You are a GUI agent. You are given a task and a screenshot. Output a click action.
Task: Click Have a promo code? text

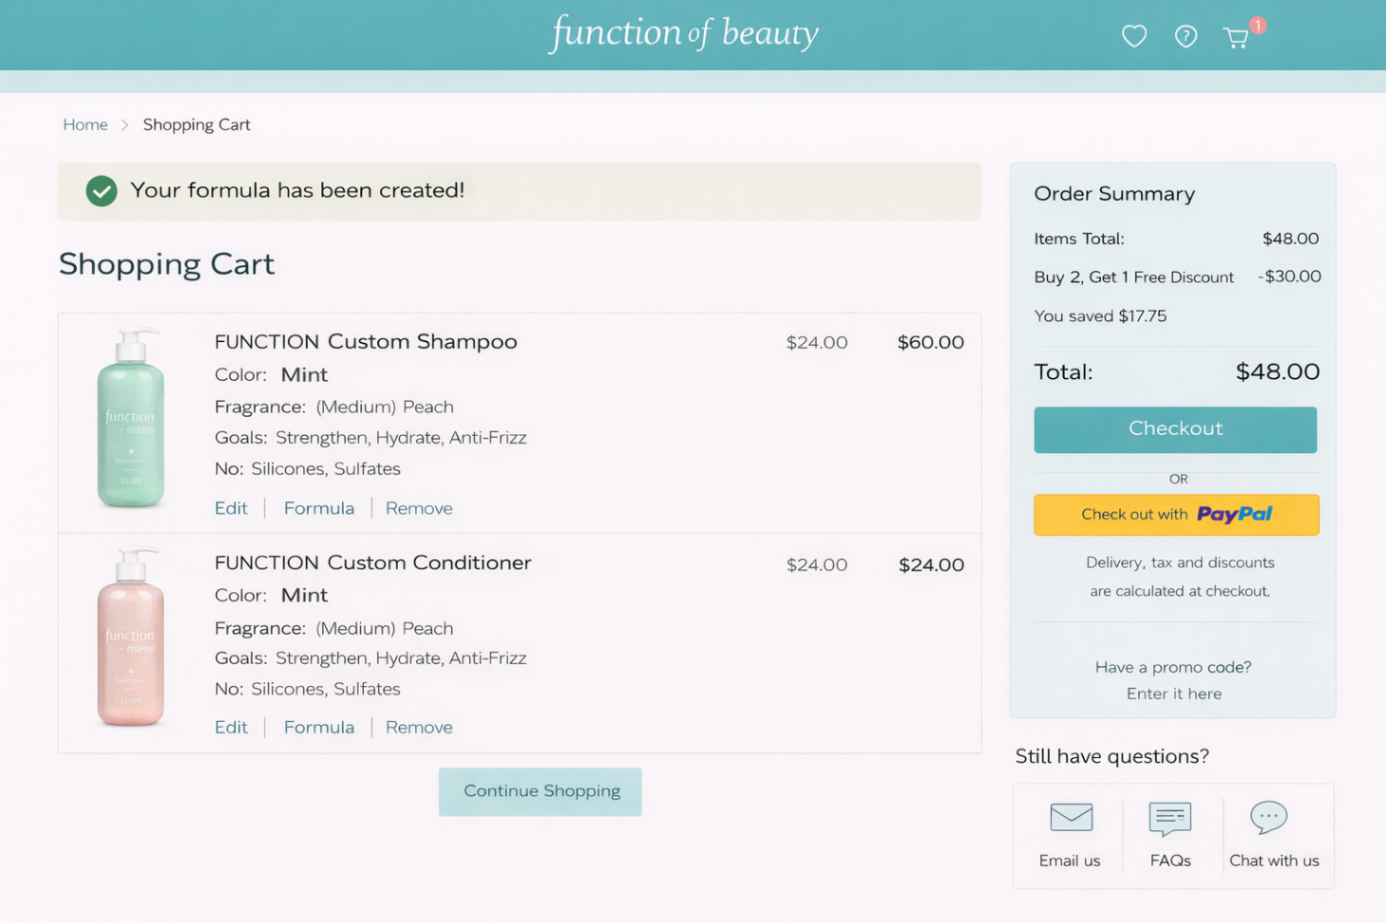[1173, 667]
